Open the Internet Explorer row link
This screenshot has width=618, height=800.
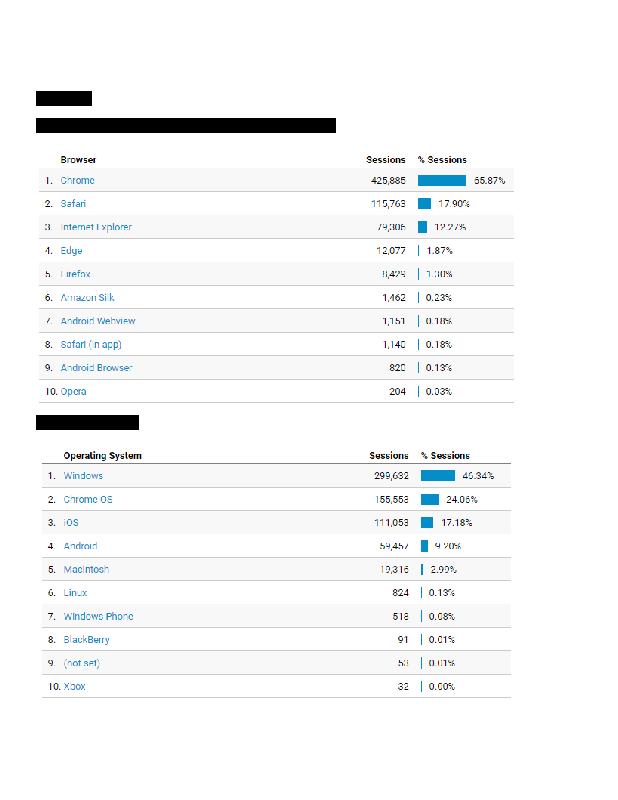tap(96, 227)
